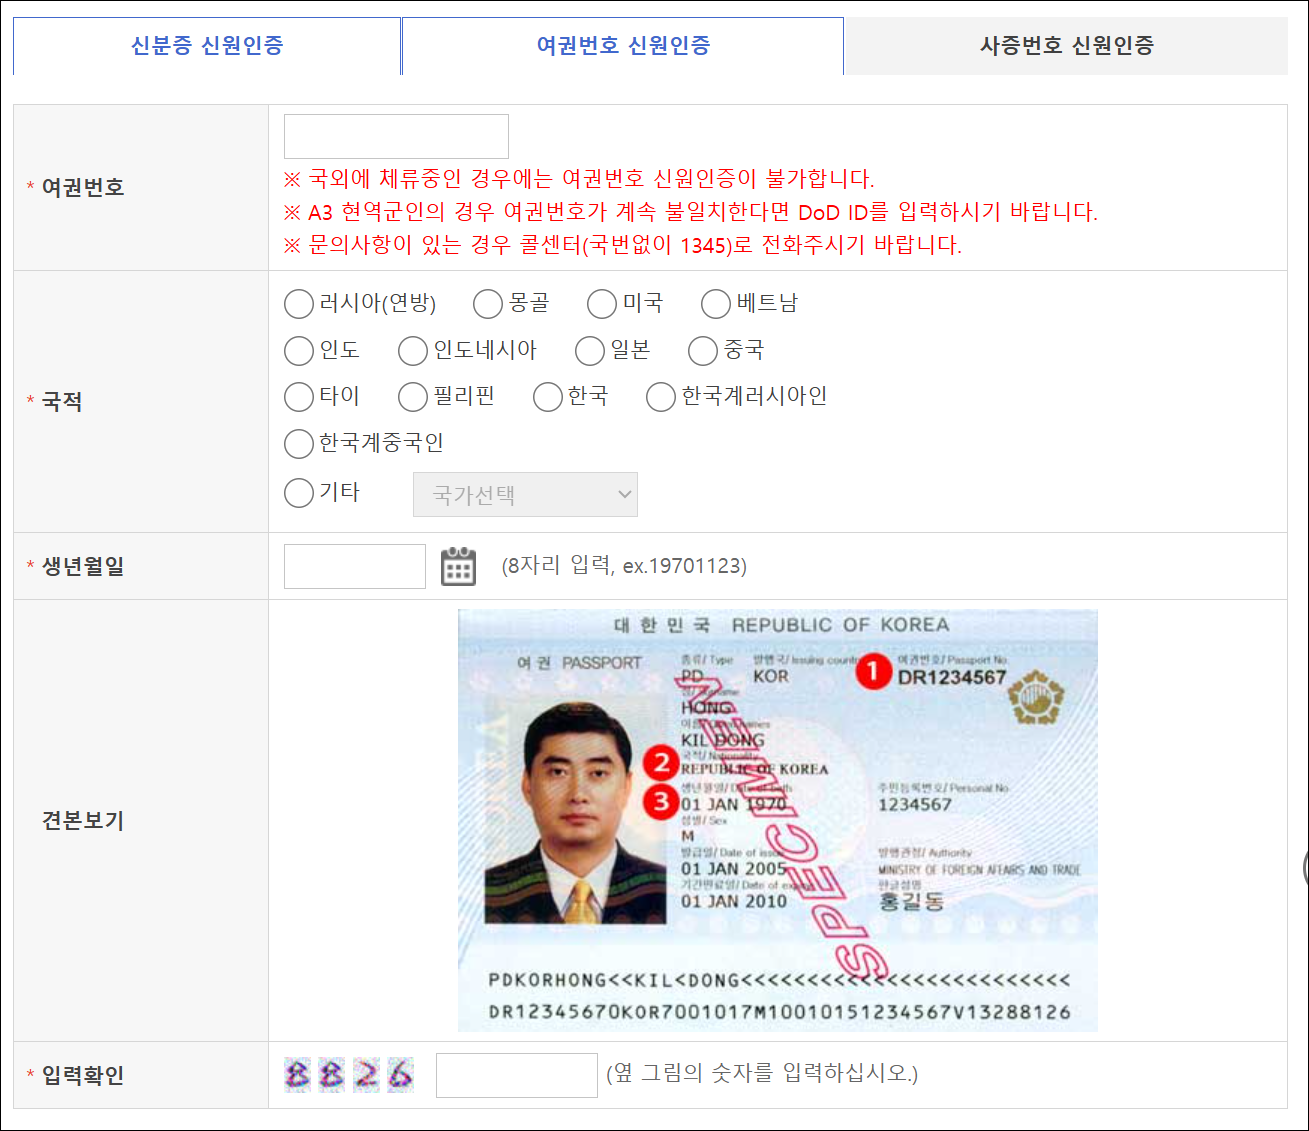Screen dimensions: 1309x1131
Task: Select 인도 nationality radio button
Action: point(299,351)
